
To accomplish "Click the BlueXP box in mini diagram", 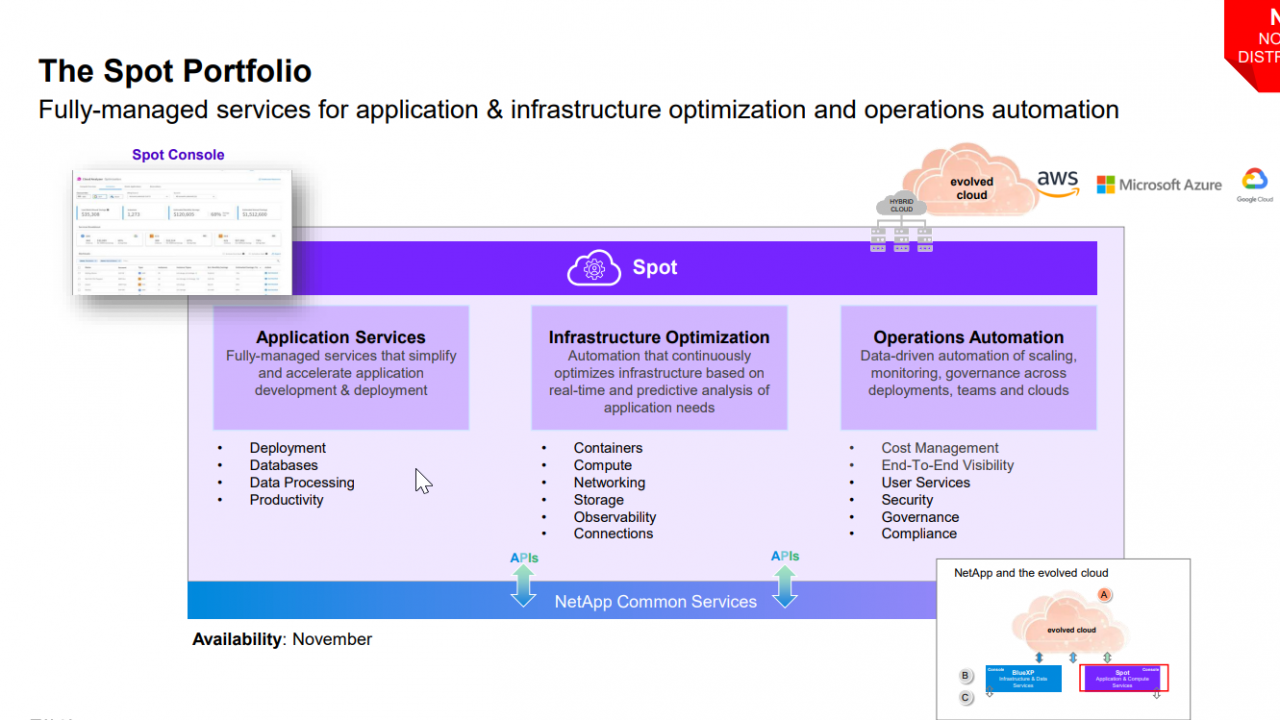I will [1023, 678].
